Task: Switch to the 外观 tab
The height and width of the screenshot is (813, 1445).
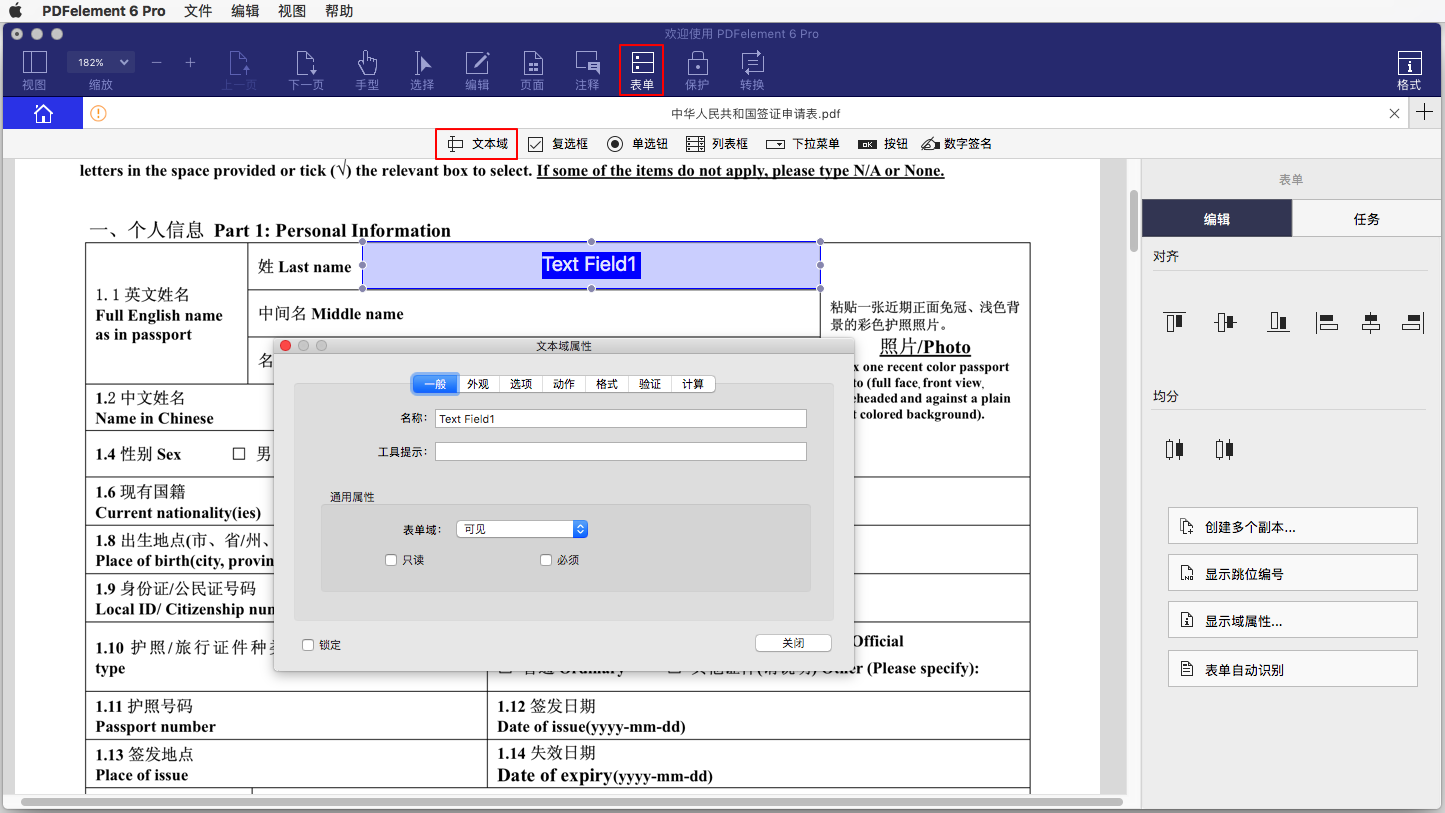Action: point(478,383)
